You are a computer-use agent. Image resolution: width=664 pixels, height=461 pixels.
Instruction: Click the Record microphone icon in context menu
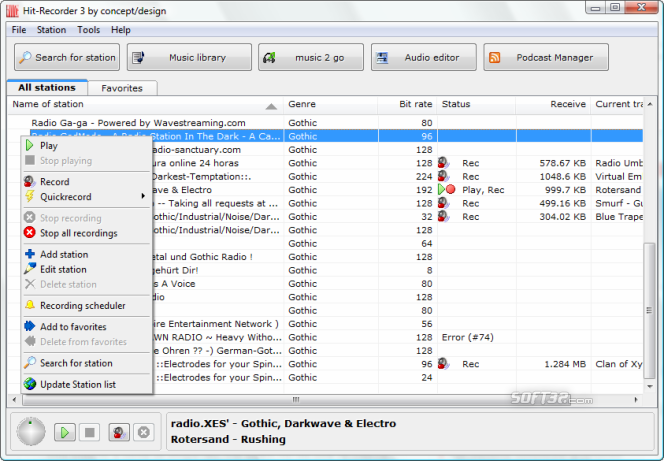[x=30, y=182]
